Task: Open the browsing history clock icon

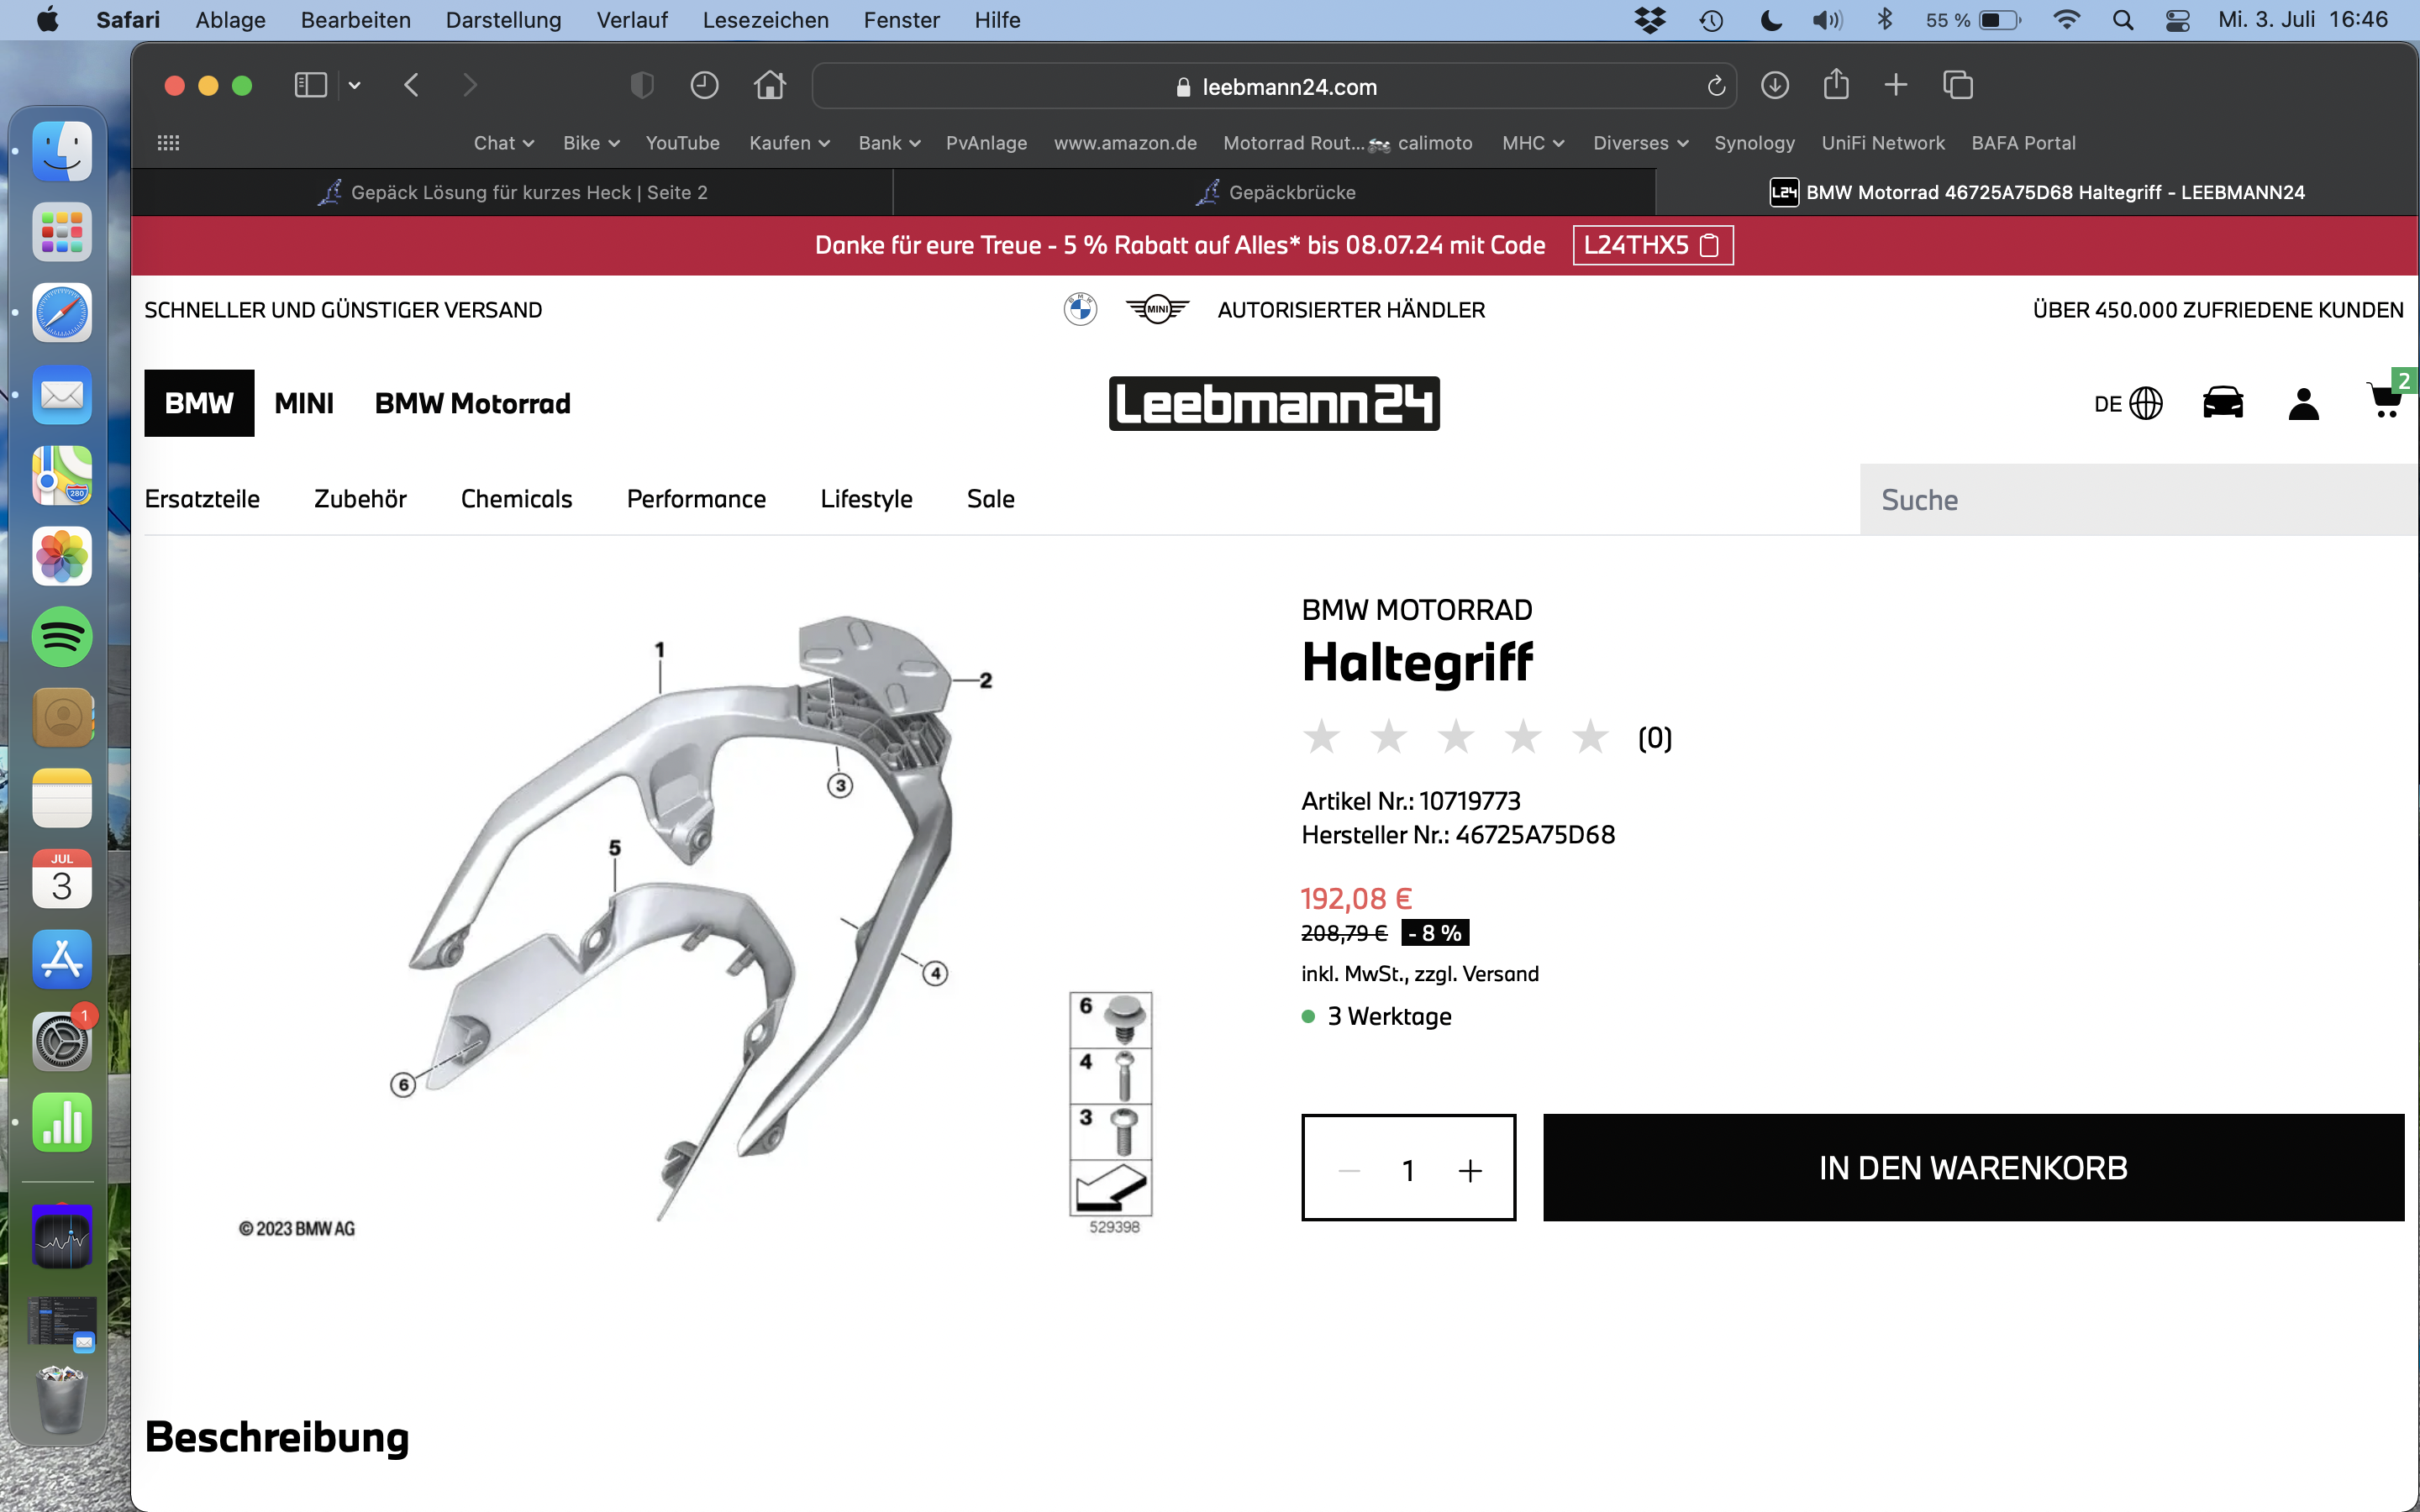Action: point(705,86)
